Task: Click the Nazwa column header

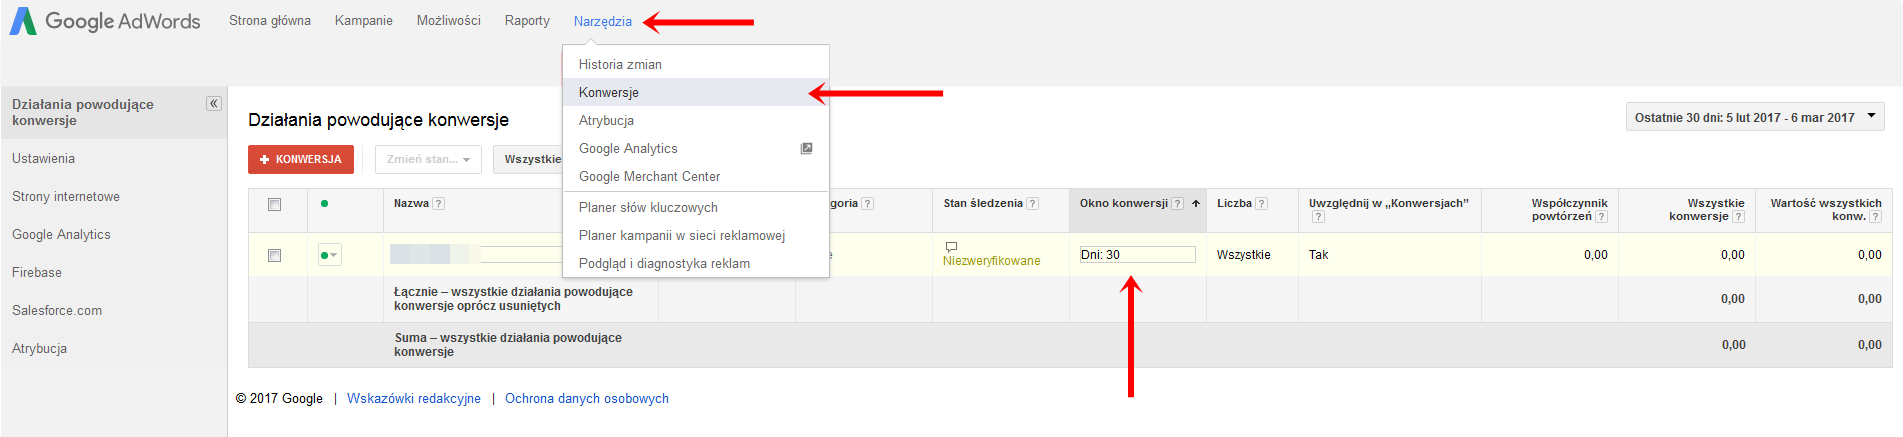Action: [411, 203]
